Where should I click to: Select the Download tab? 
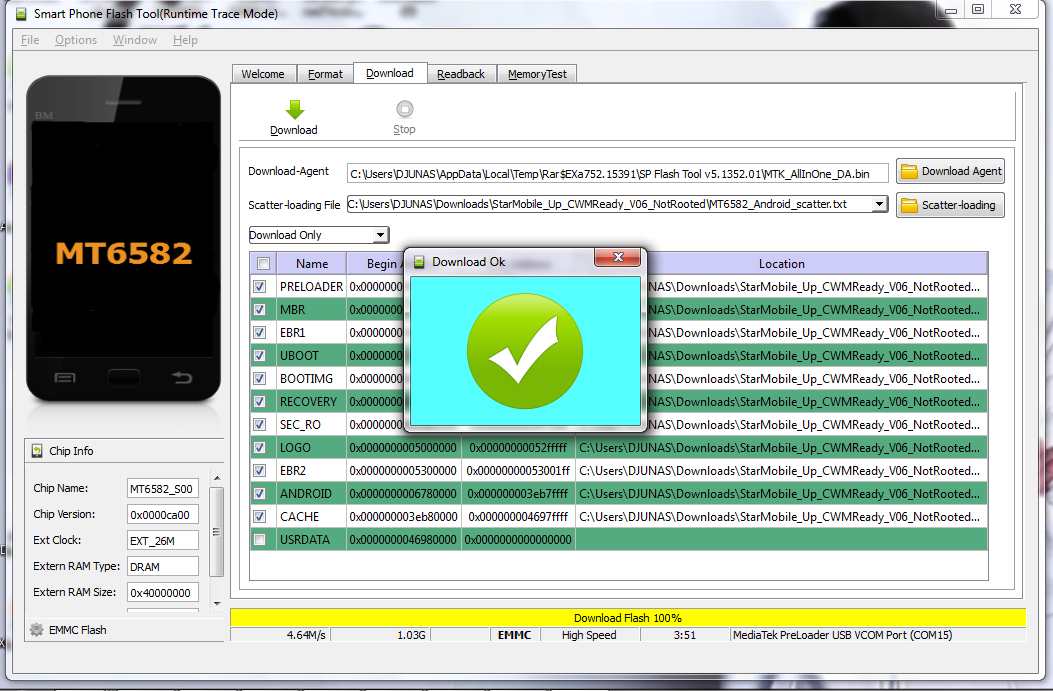pyautogui.click(x=390, y=73)
